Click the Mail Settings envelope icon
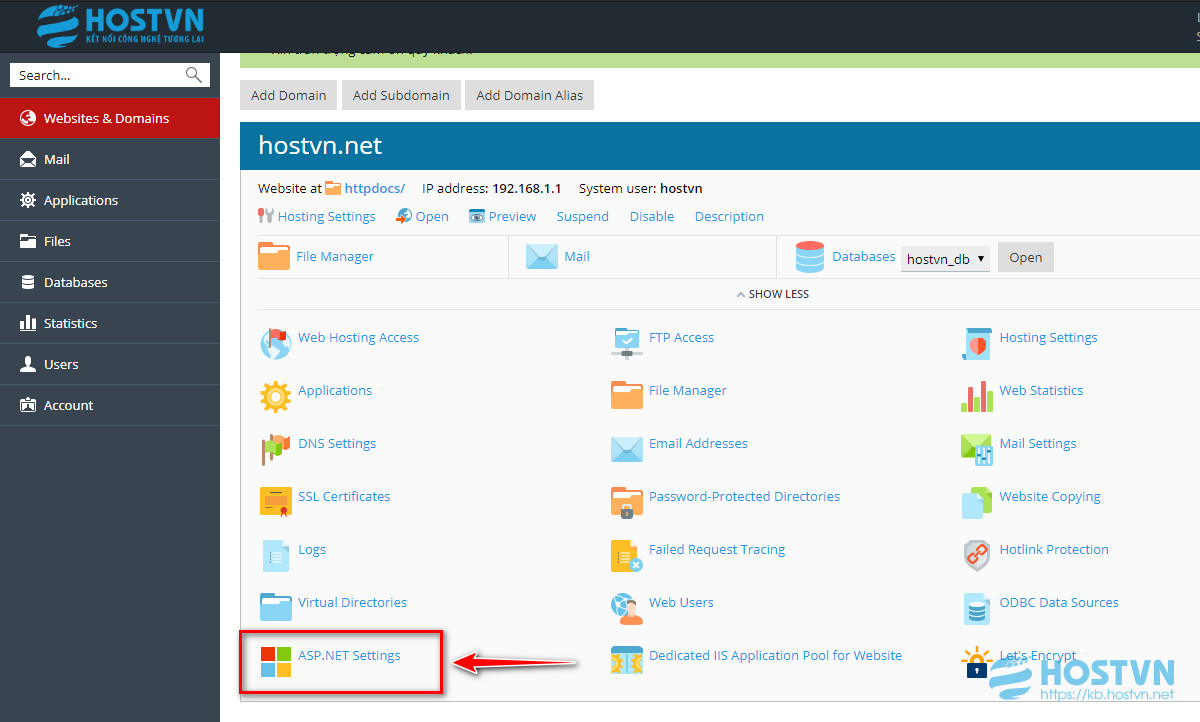 coord(977,449)
